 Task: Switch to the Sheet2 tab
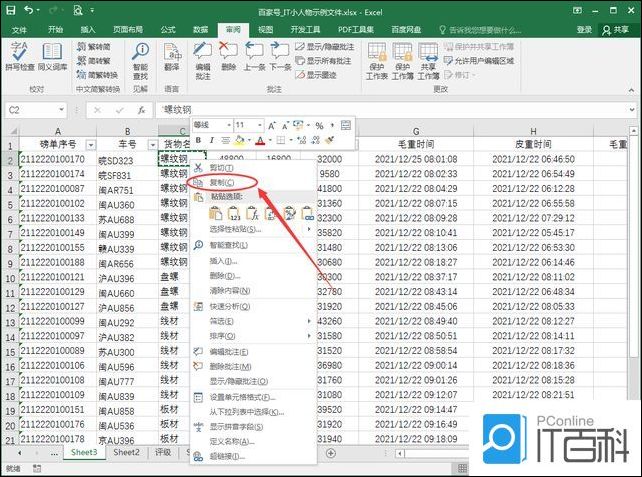coord(126,452)
